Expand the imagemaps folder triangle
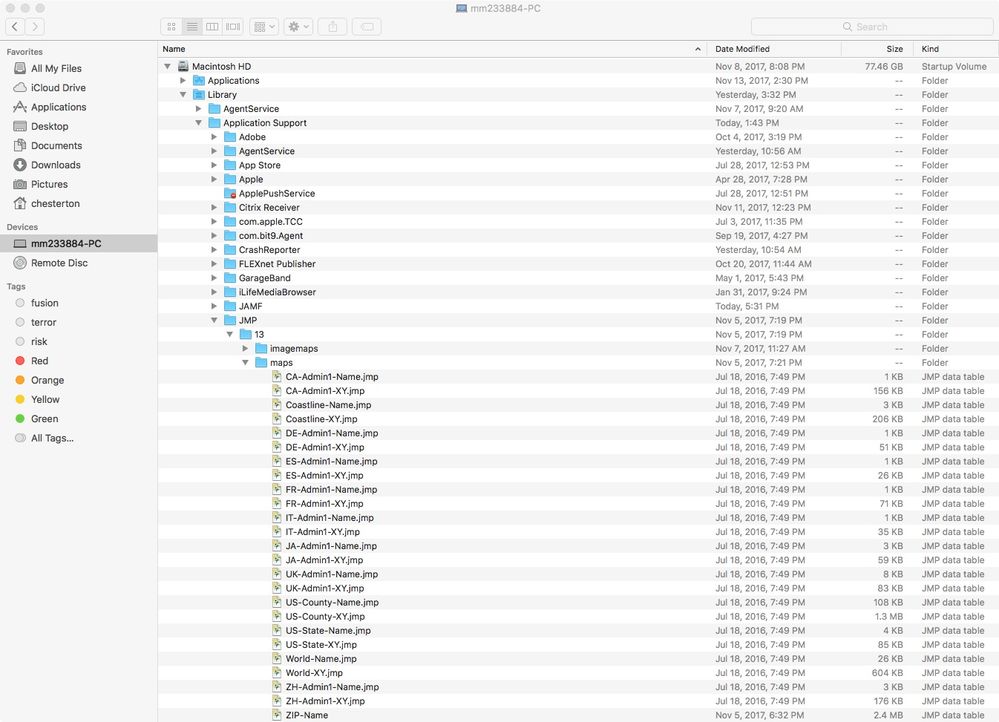999x722 pixels. pos(245,349)
